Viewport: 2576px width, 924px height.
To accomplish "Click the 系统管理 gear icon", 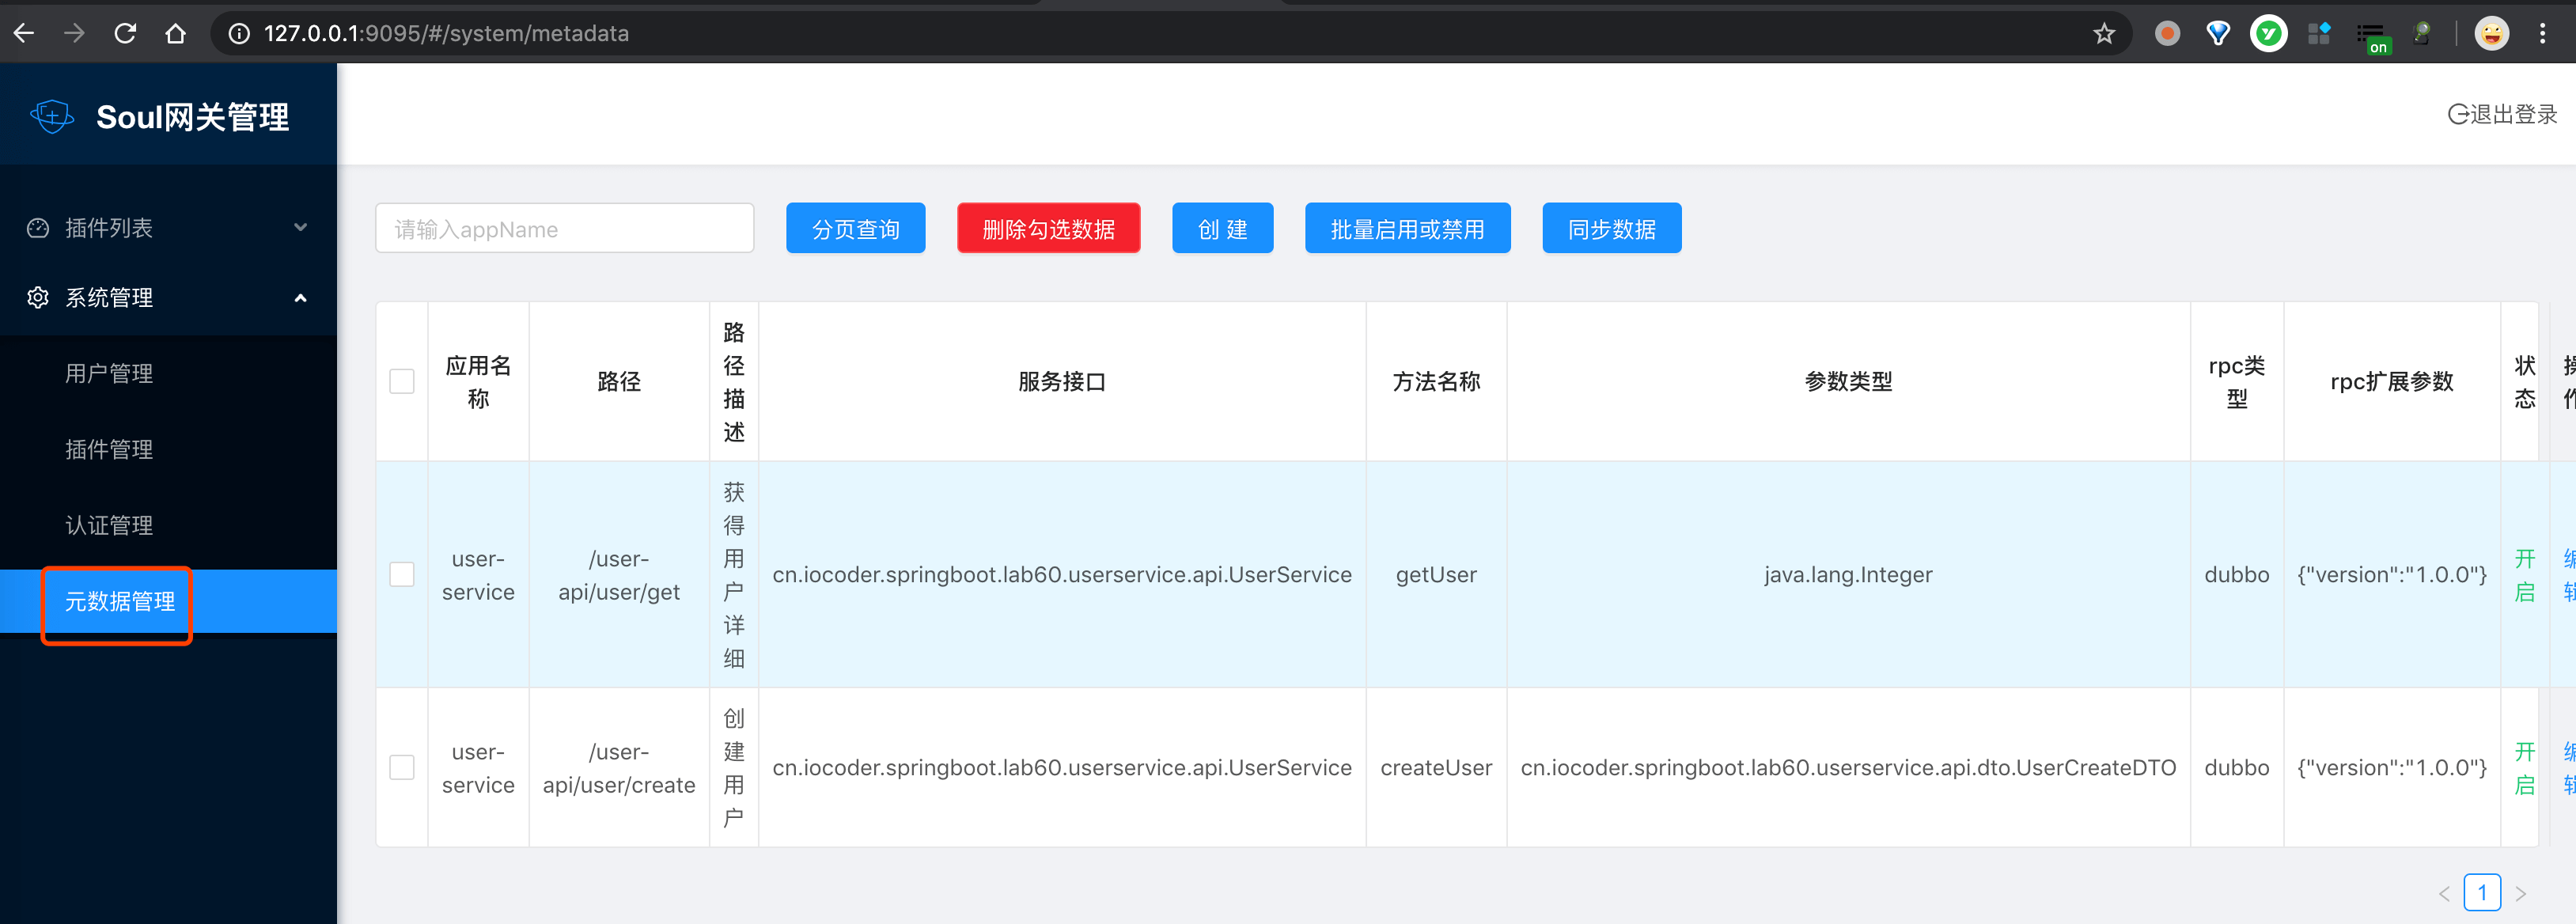I will 37,297.
